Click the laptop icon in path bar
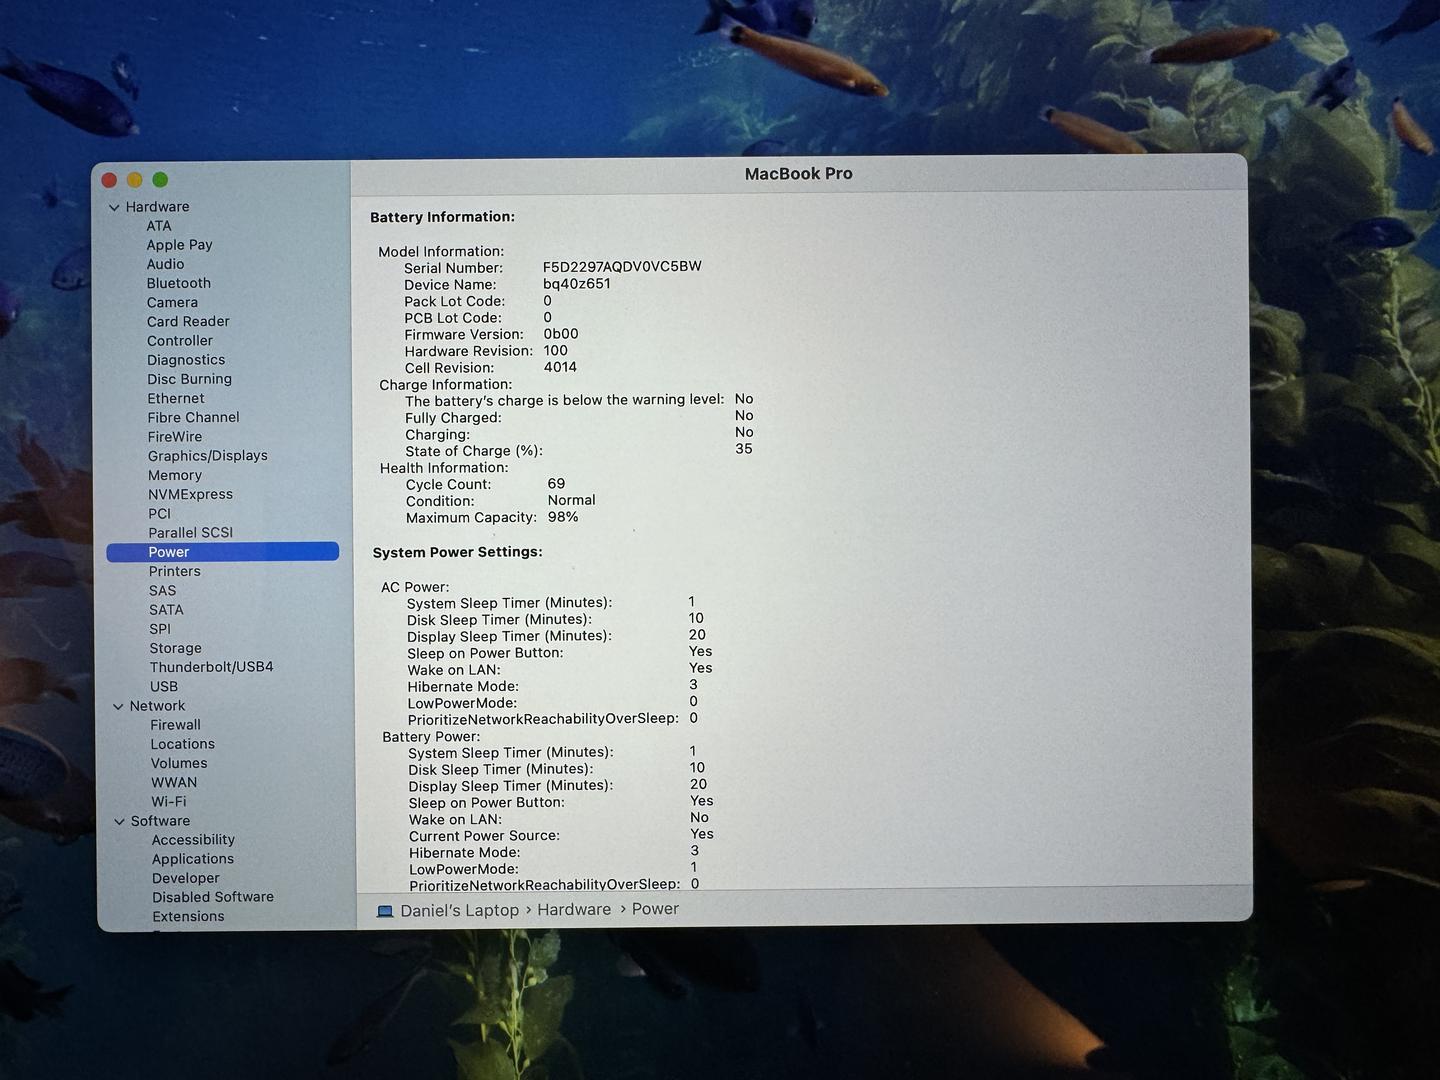Viewport: 1440px width, 1080px height. pyautogui.click(x=385, y=911)
